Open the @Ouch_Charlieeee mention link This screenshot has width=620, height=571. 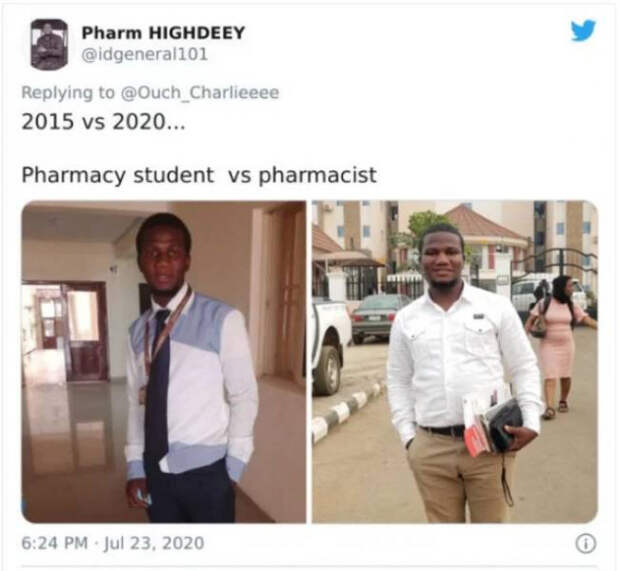coord(199,93)
